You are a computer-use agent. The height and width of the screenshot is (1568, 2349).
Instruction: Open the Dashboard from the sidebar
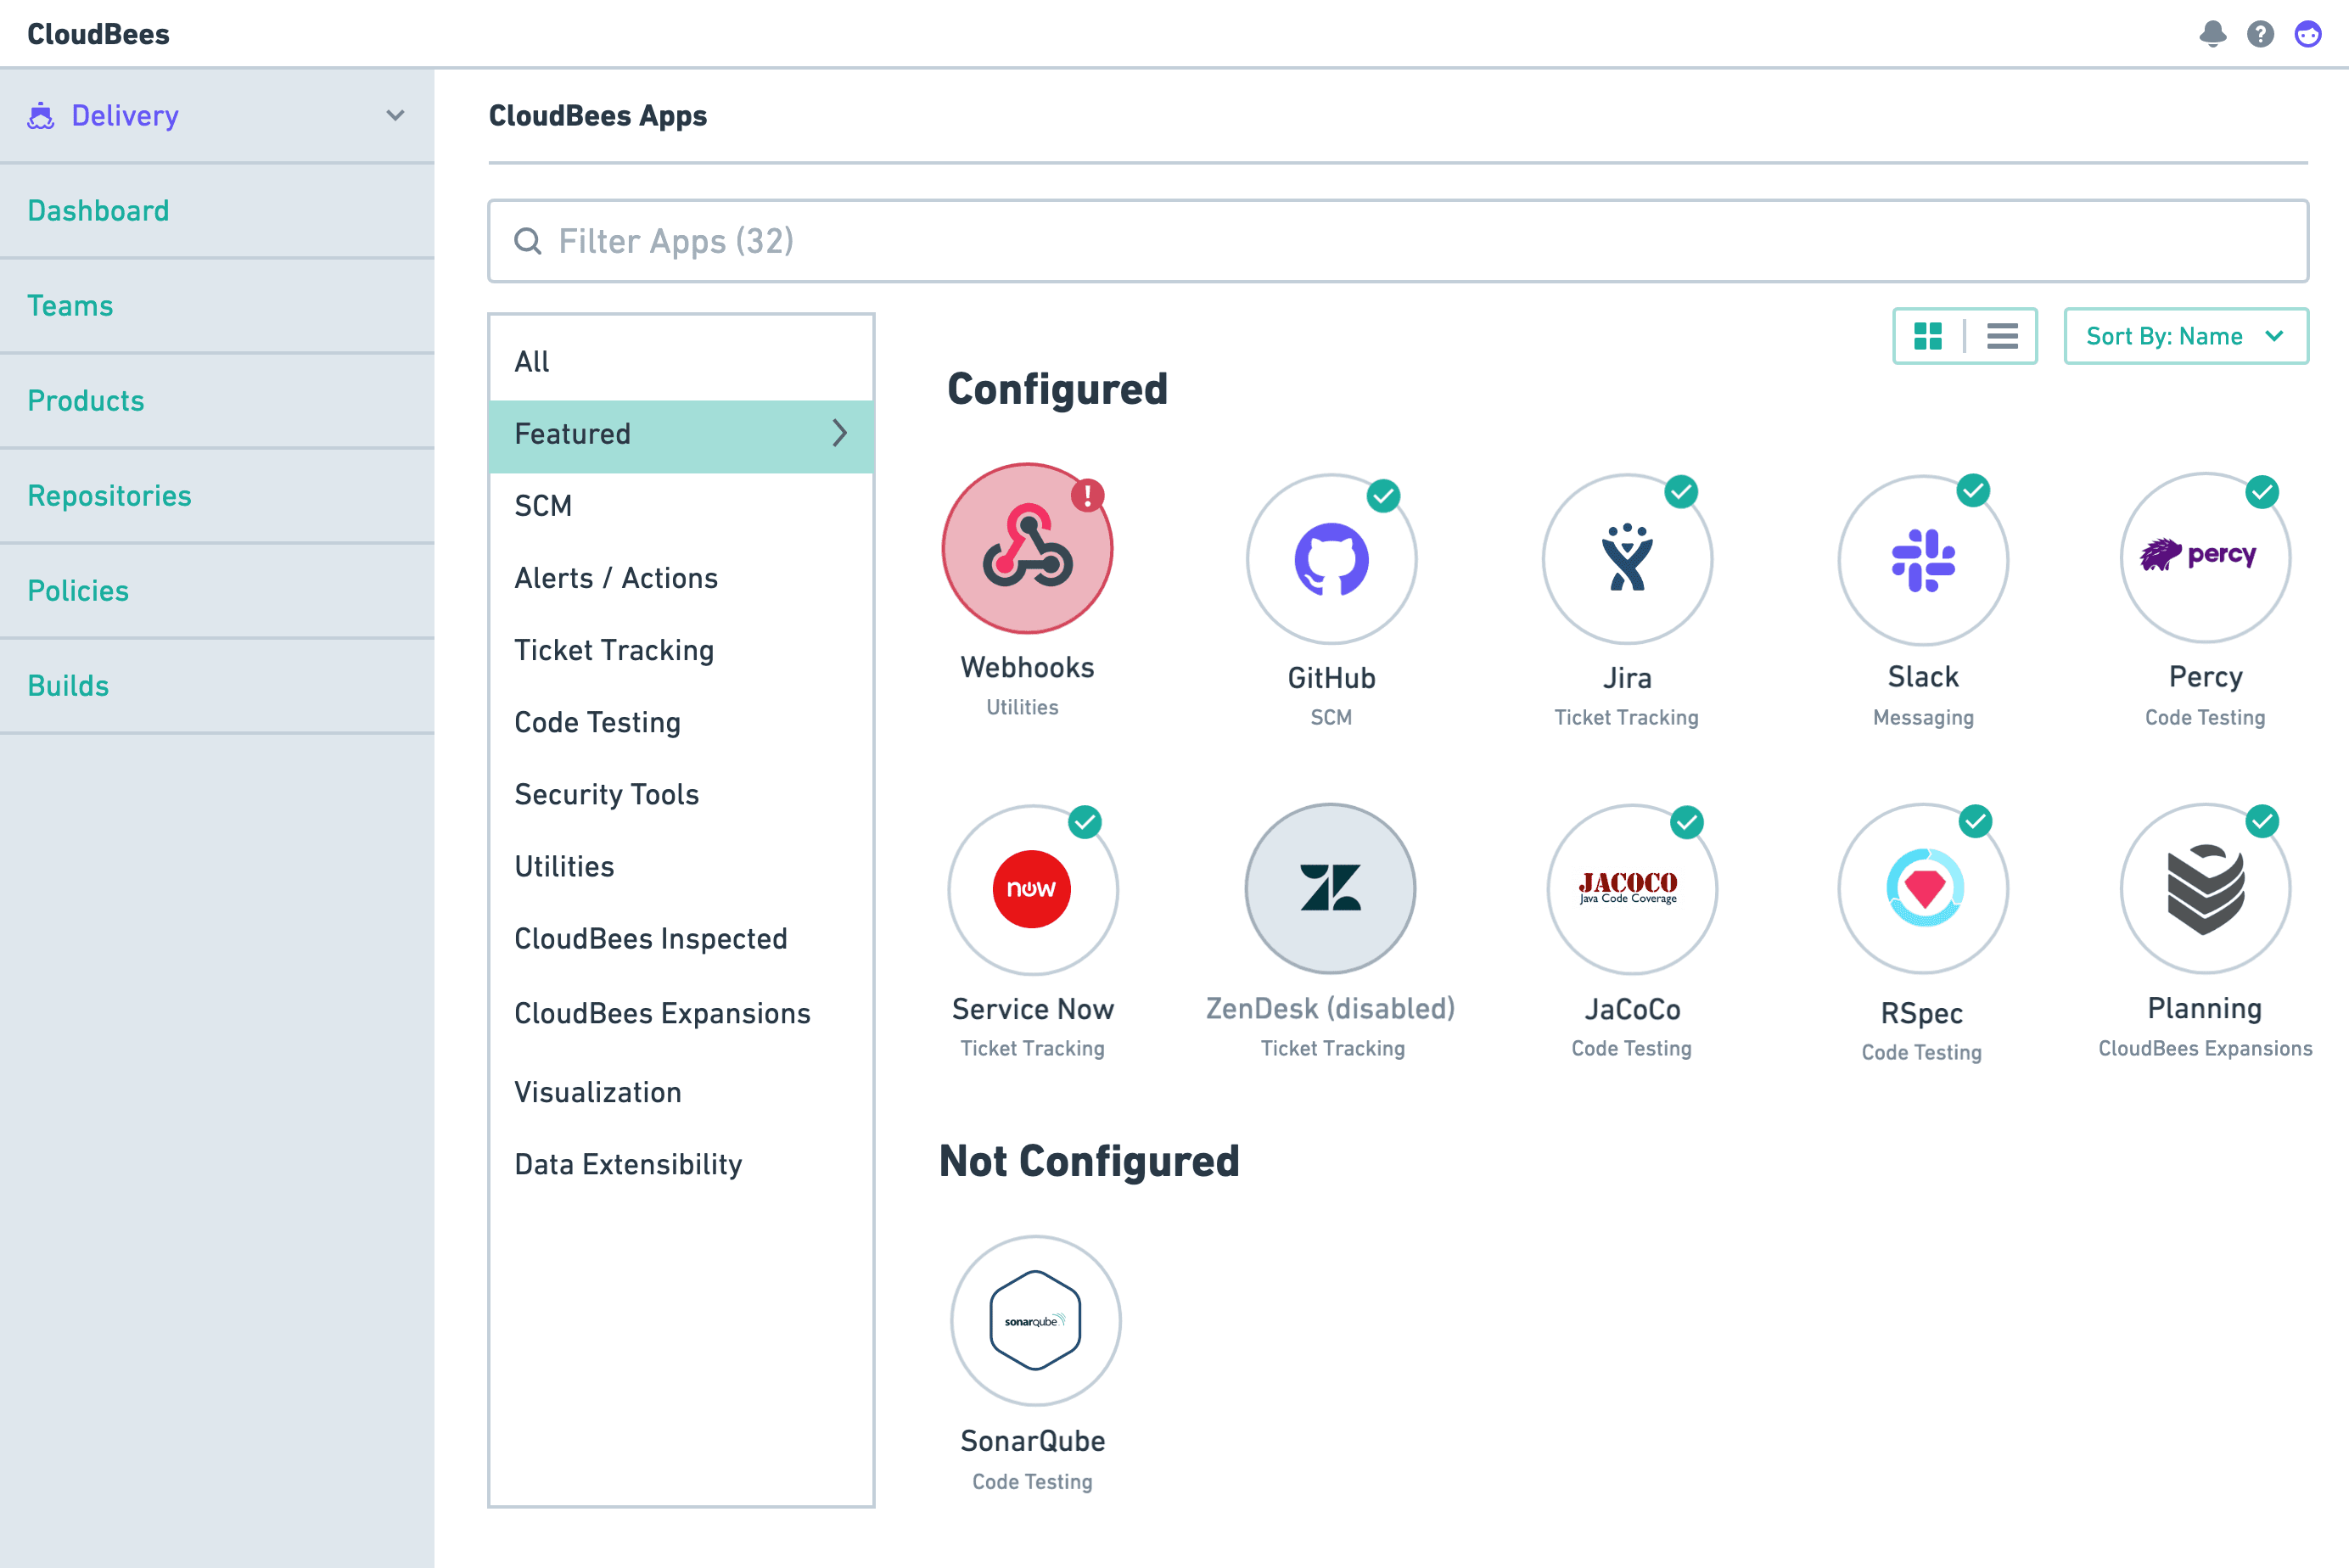click(98, 210)
